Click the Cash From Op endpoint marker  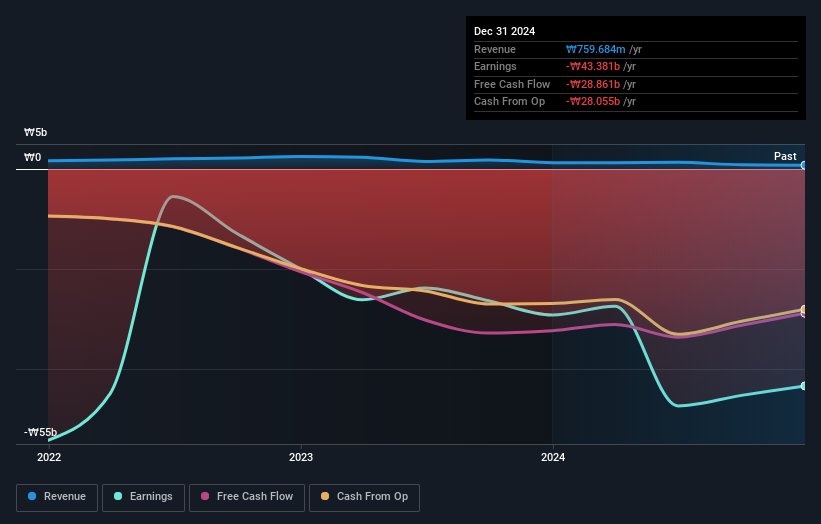click(x=804, y=309)
